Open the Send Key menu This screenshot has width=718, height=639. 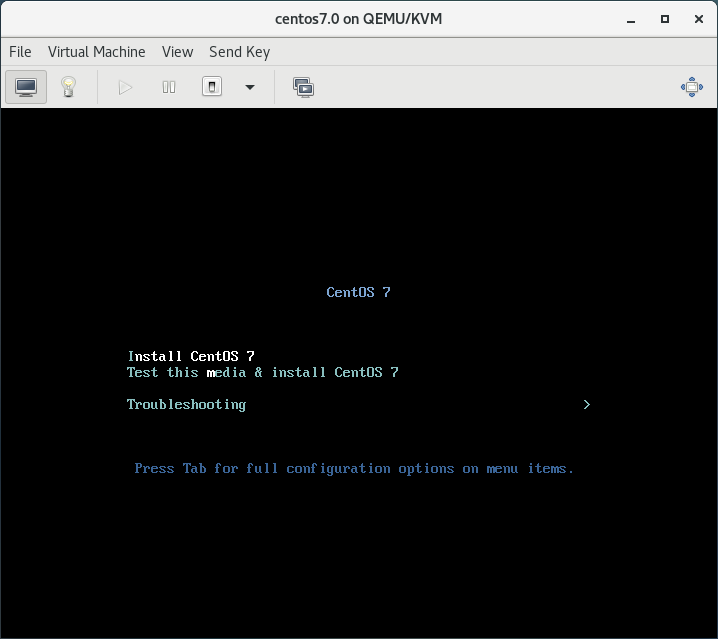coord(239,52)
